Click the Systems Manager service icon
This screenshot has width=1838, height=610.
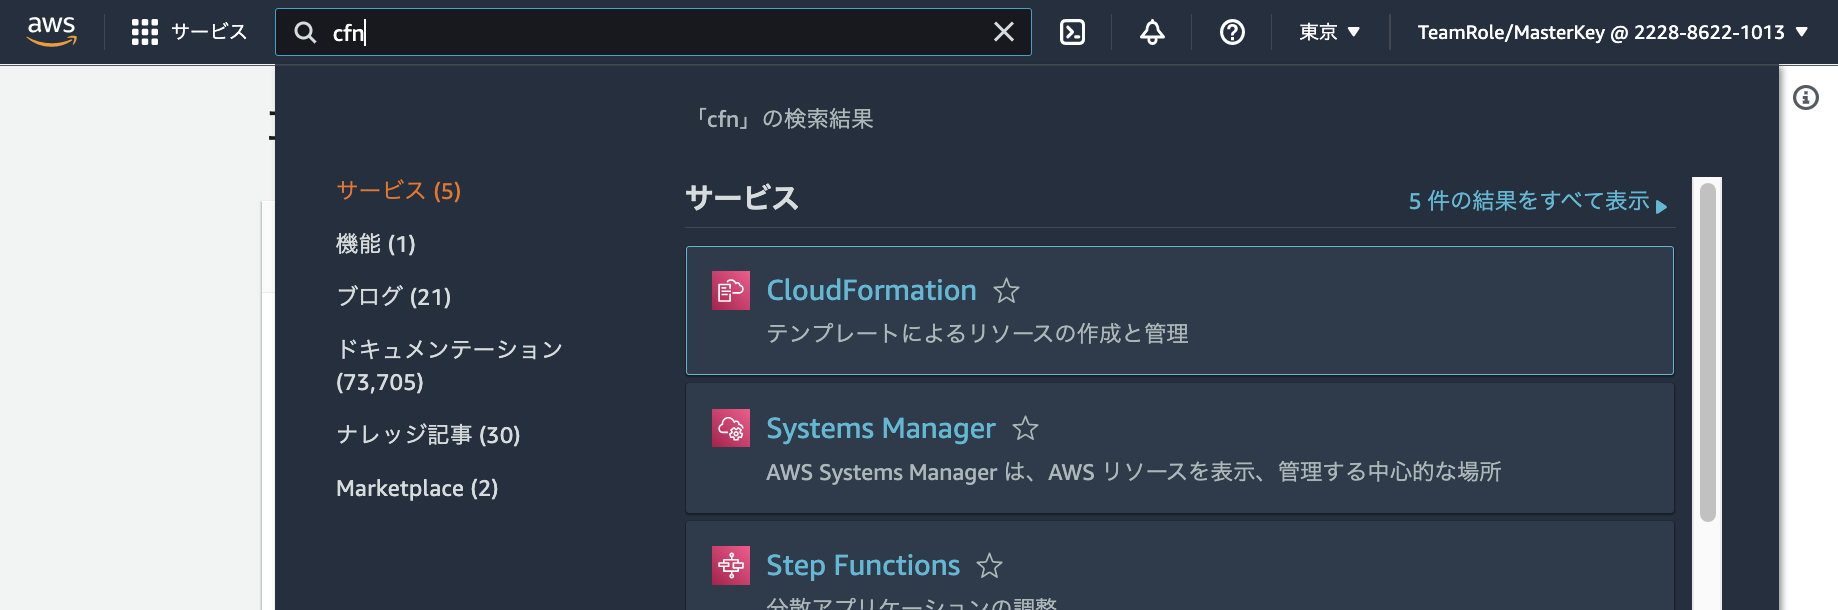pyautogui.click(x=731, y=429)
